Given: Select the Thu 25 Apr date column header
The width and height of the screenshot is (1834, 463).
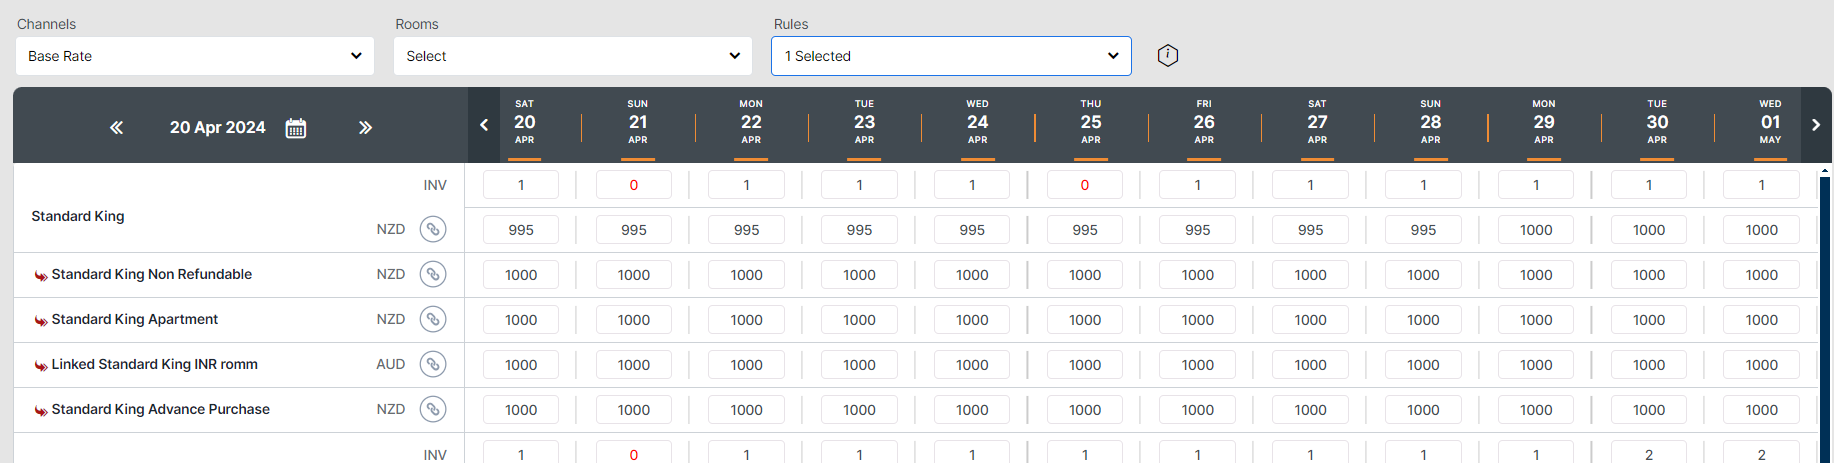Looking at the screenshot, I should pyautogui.click(x=1090, y=123).
